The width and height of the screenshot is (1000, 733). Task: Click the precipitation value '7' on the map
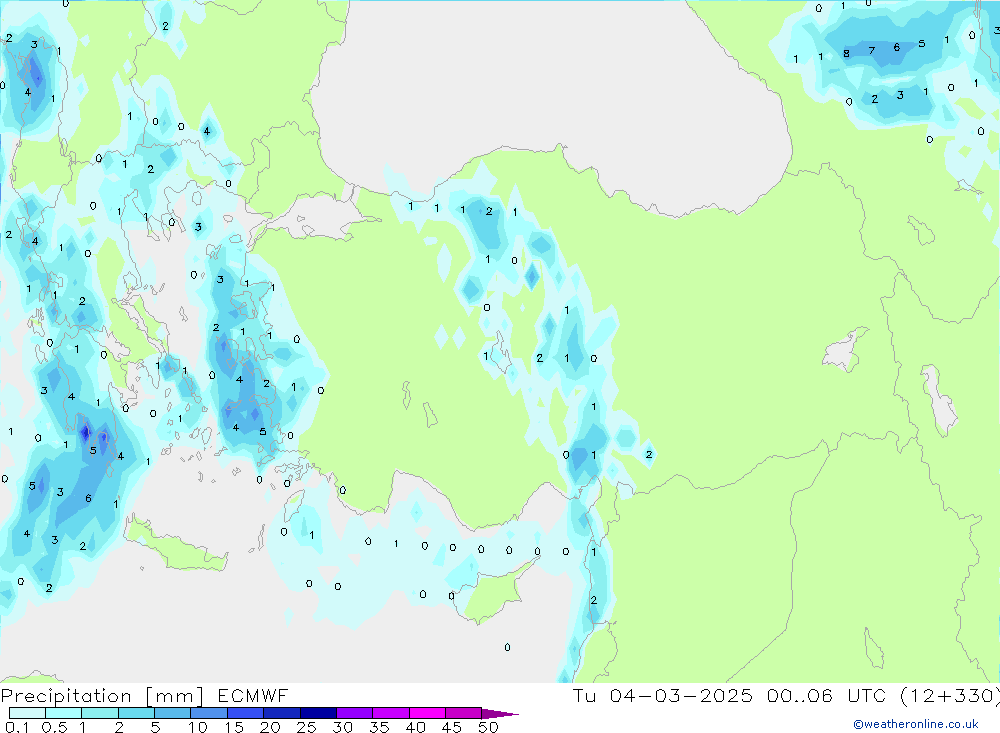pyautogui.click(x=872, y=50)
